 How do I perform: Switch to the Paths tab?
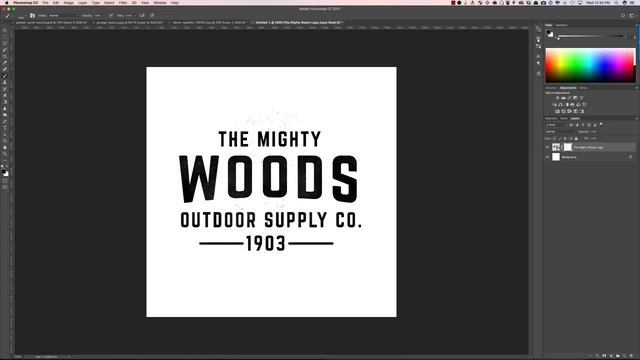tap(564, 118)
